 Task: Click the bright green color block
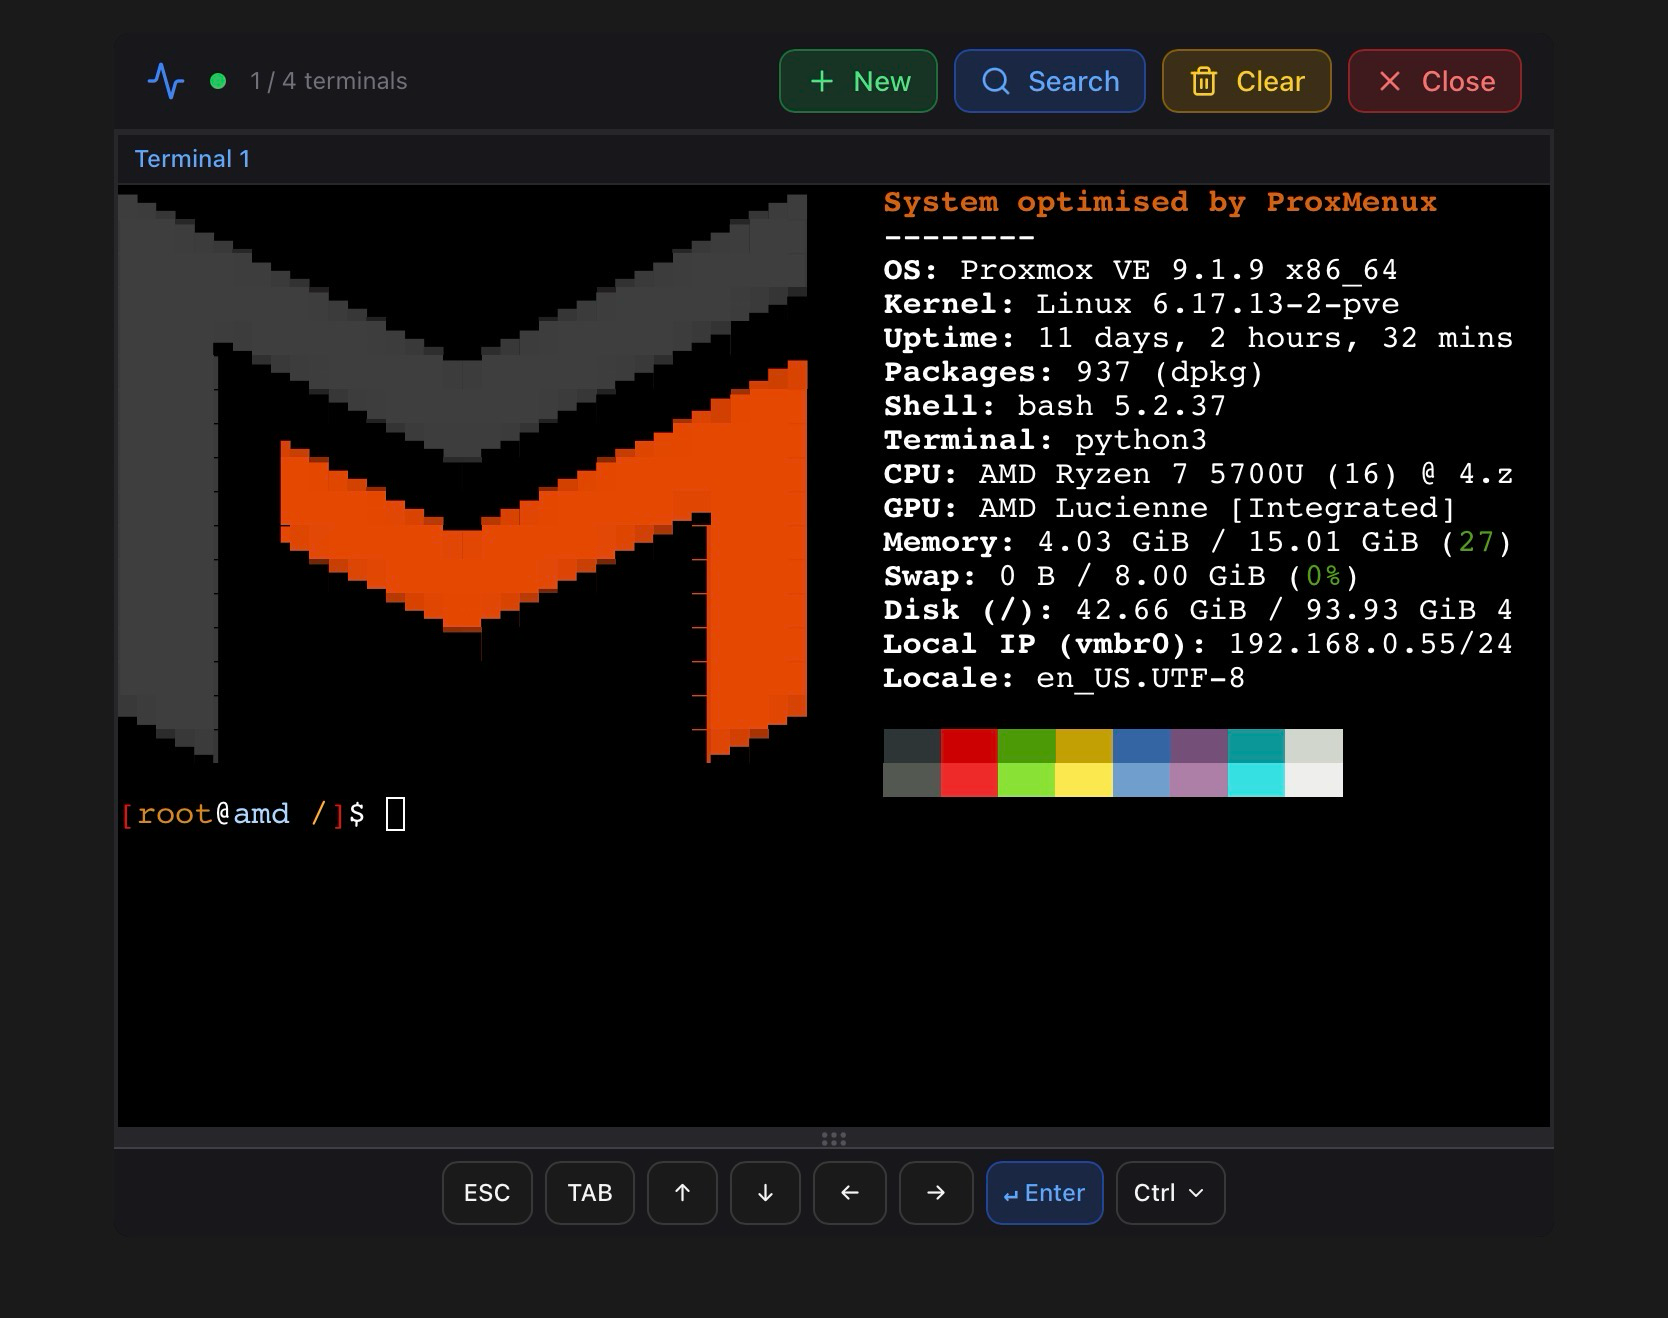click(x=1026, y=780)
